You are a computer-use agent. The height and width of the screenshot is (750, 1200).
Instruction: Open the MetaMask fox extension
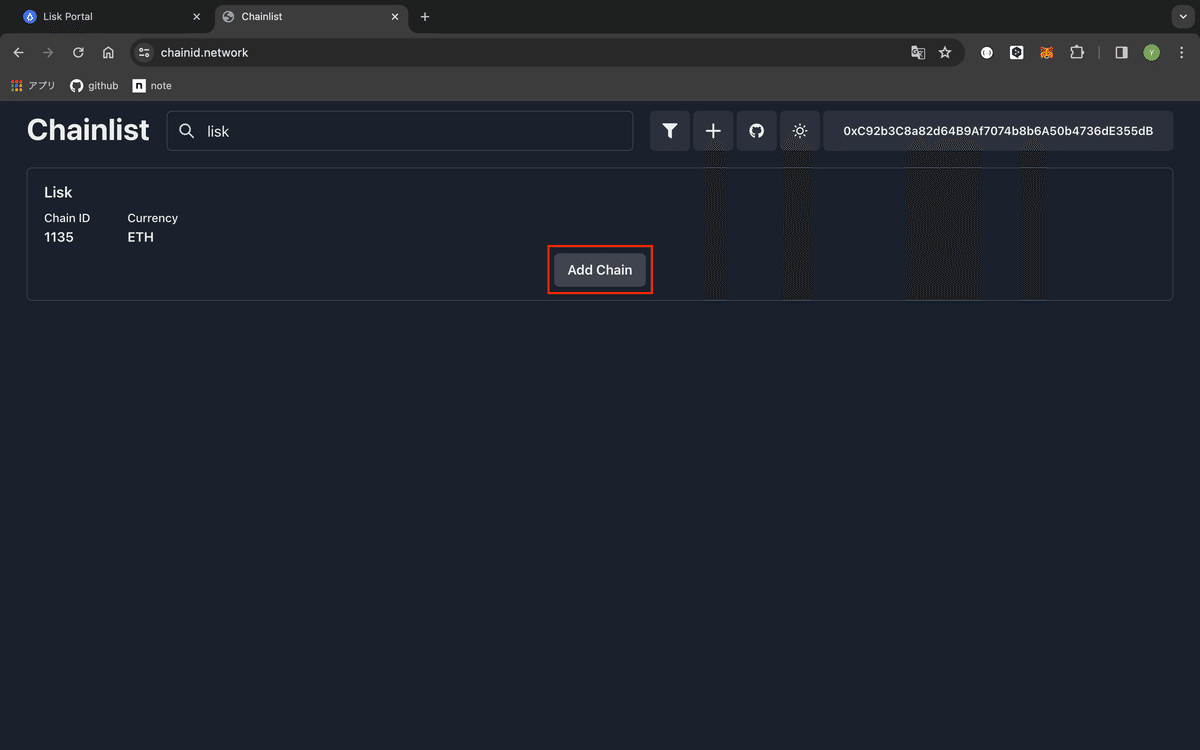(x=1047, y=53)
